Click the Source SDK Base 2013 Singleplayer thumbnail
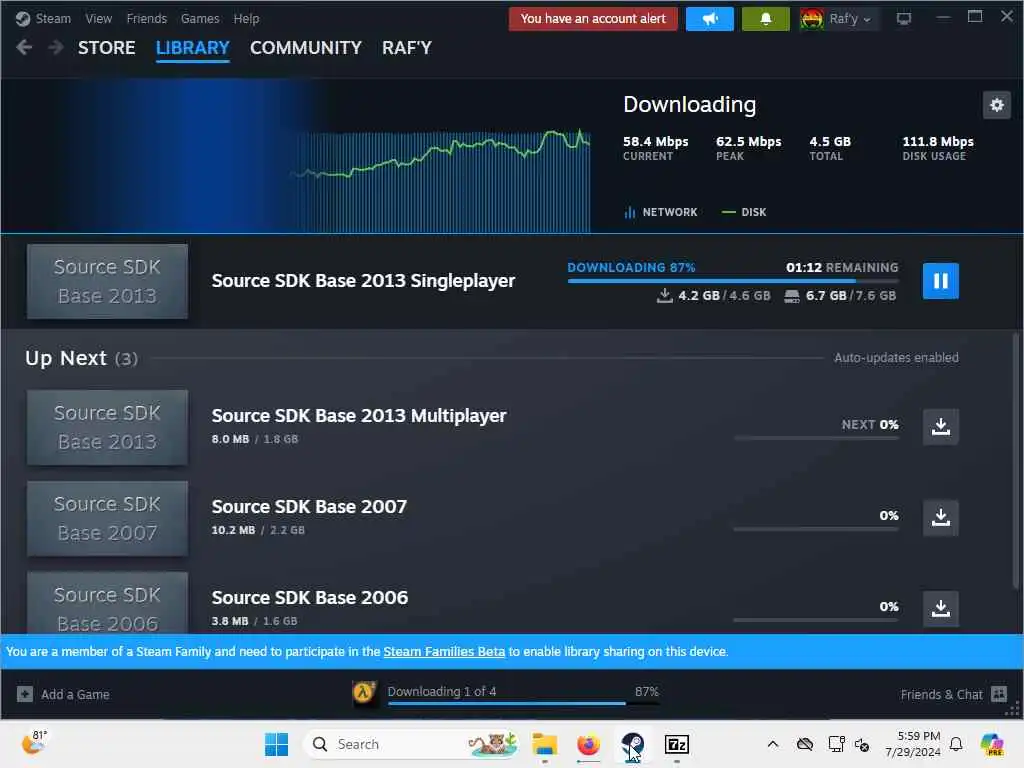1024x768 pixels. click(107, 281)
